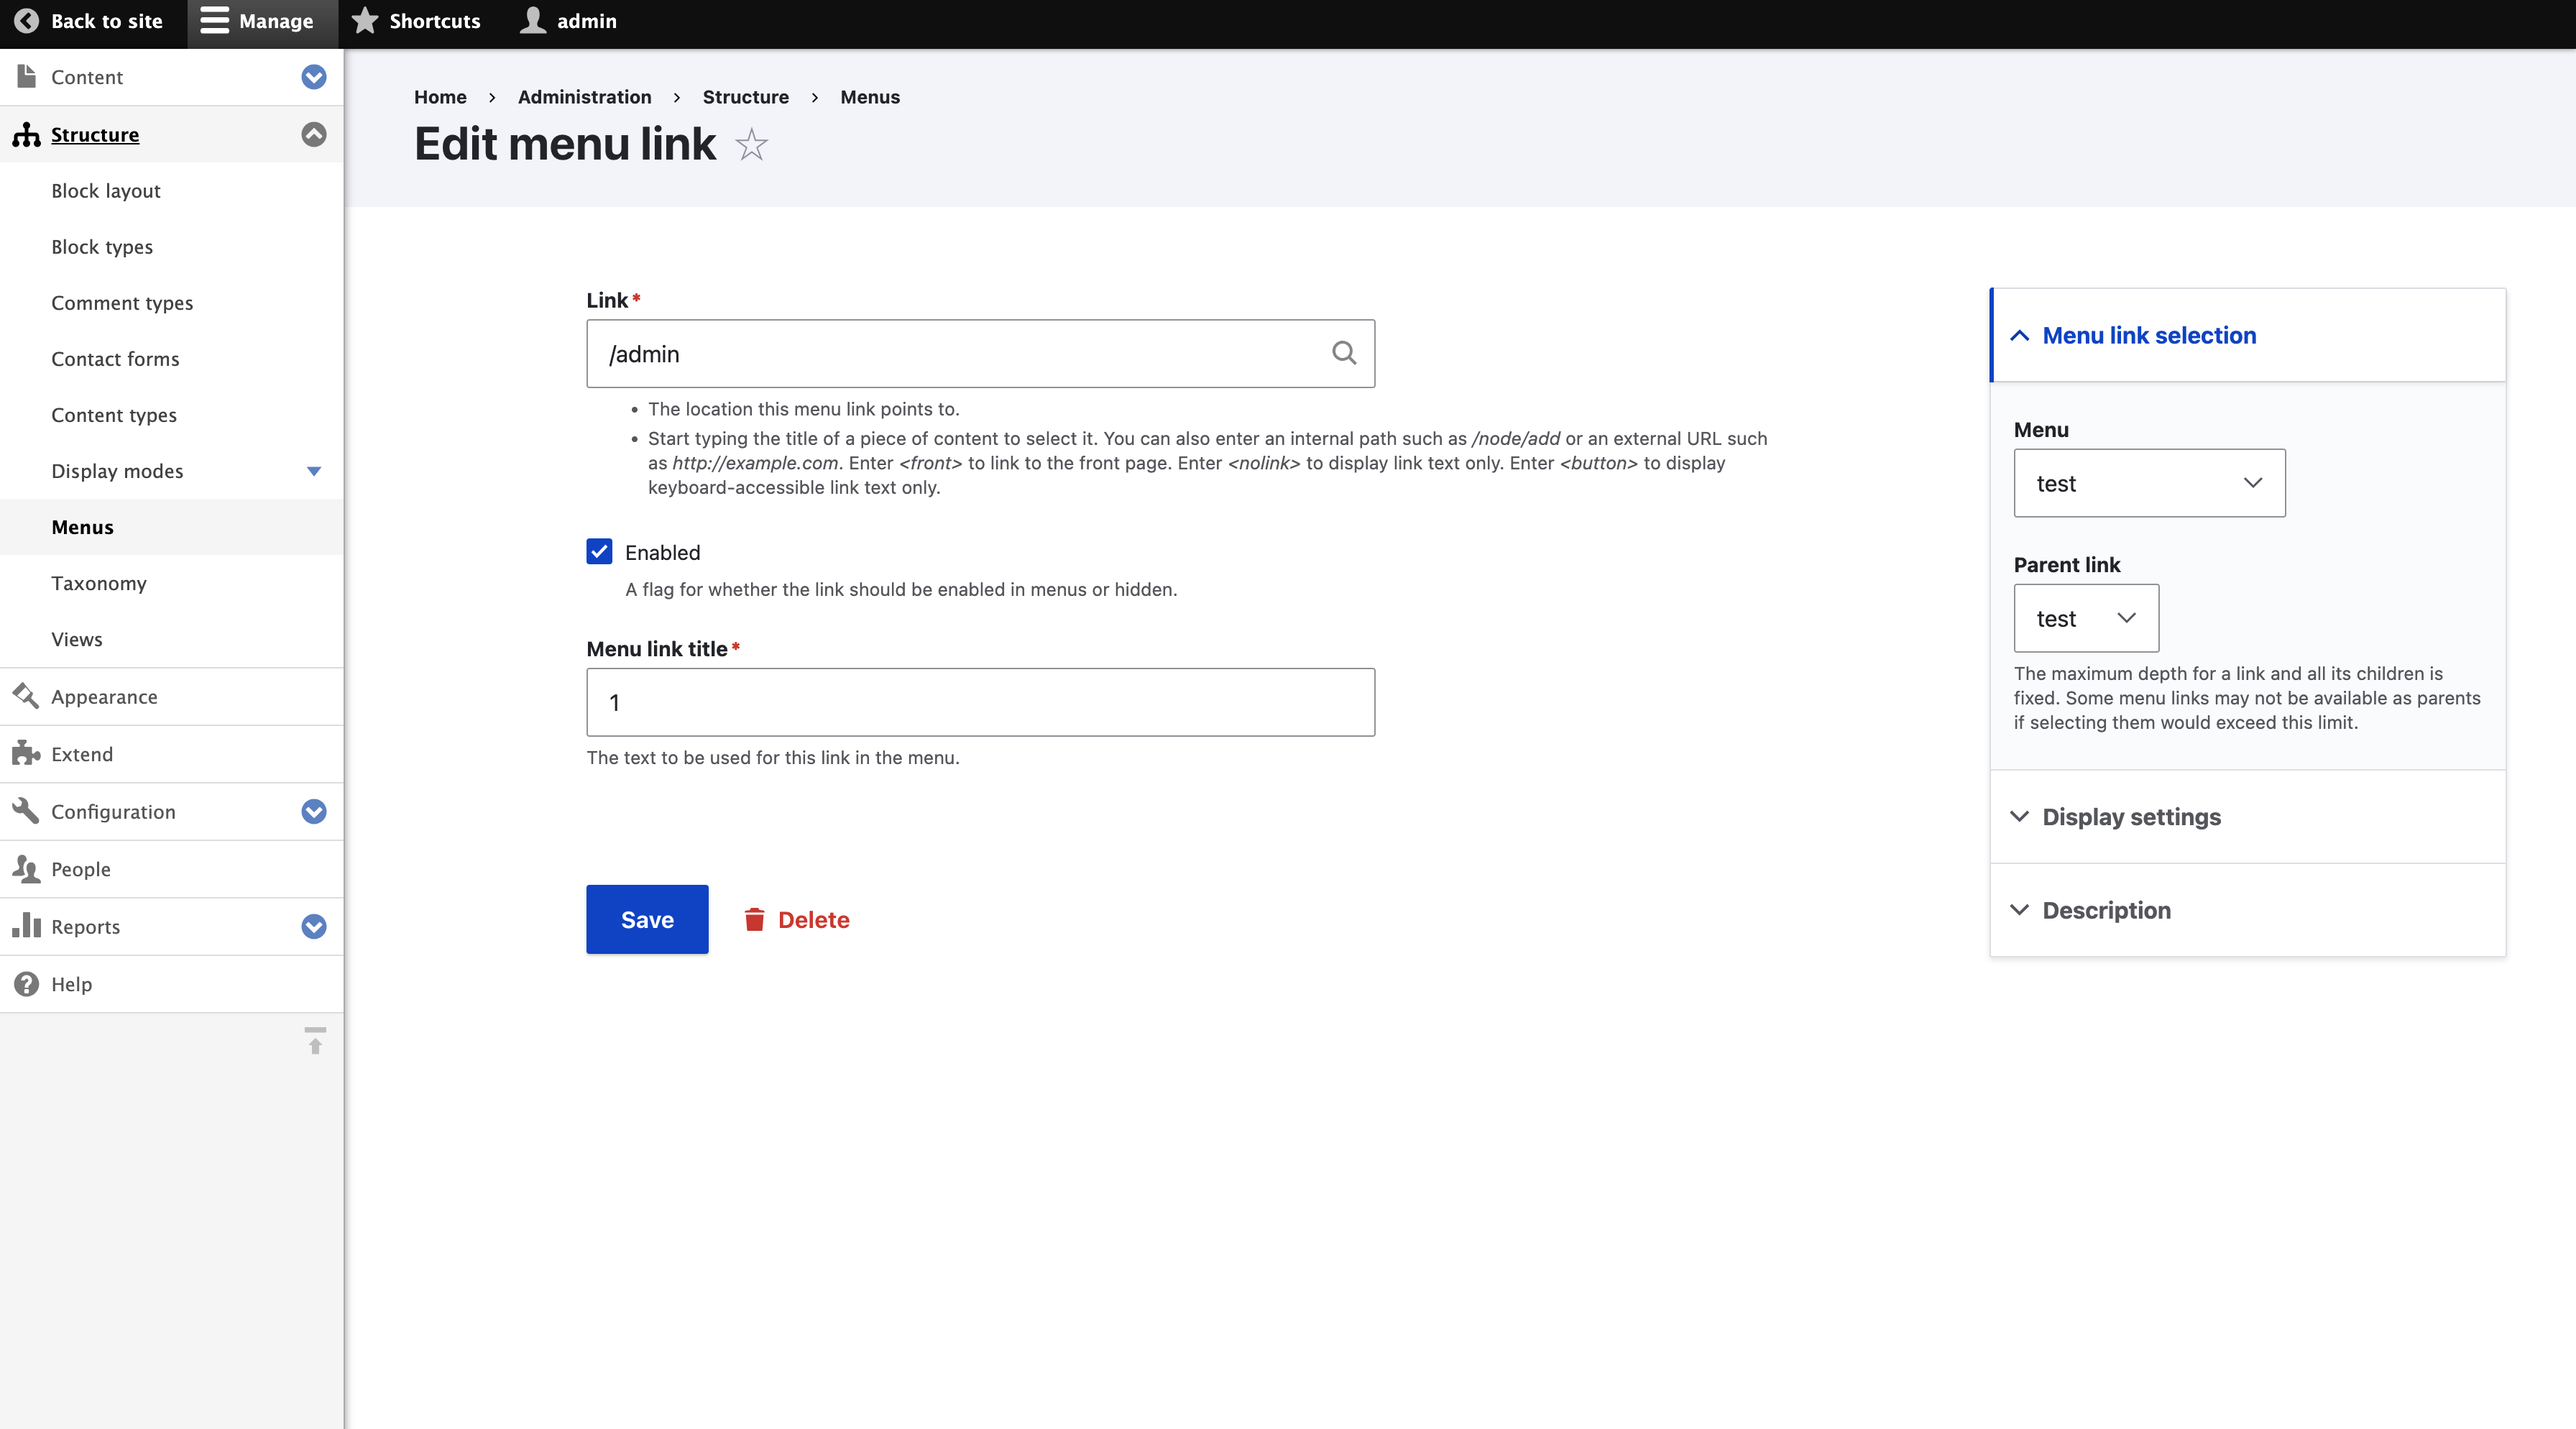
Task: Click the Help question mark icon
Action: [x=26, y=983]
